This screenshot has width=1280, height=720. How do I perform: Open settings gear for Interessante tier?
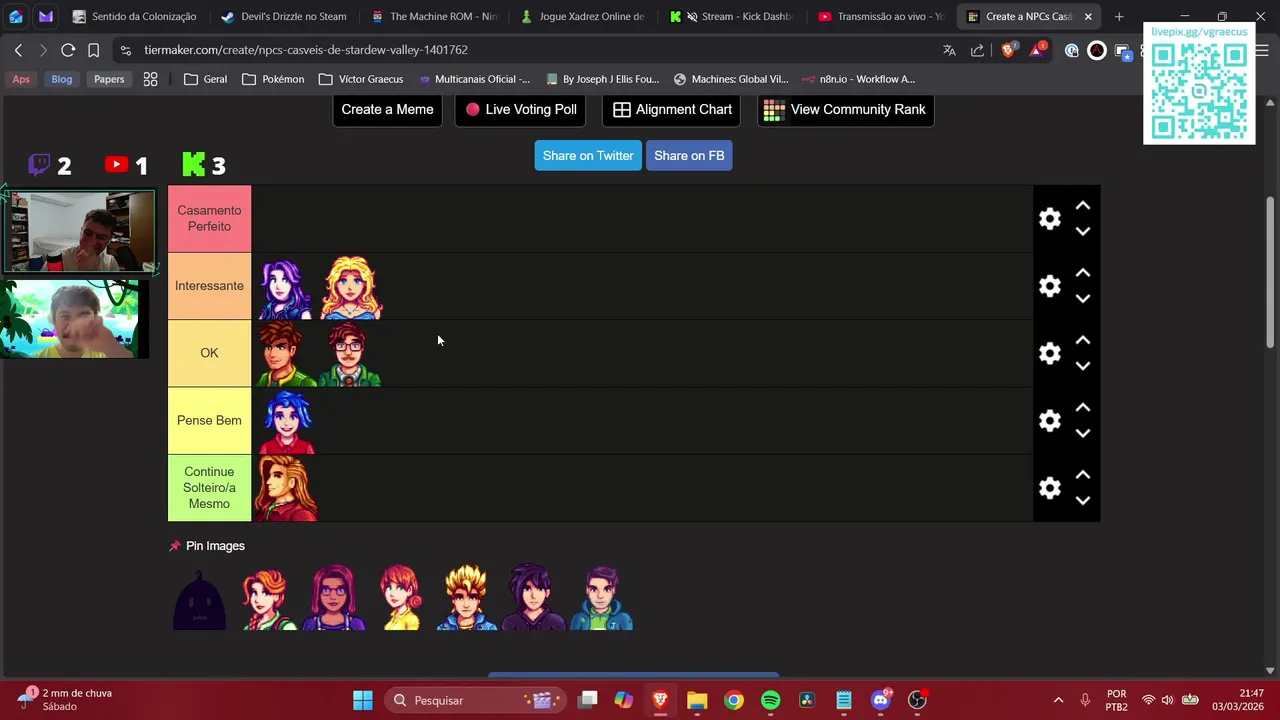point(1049,286)
